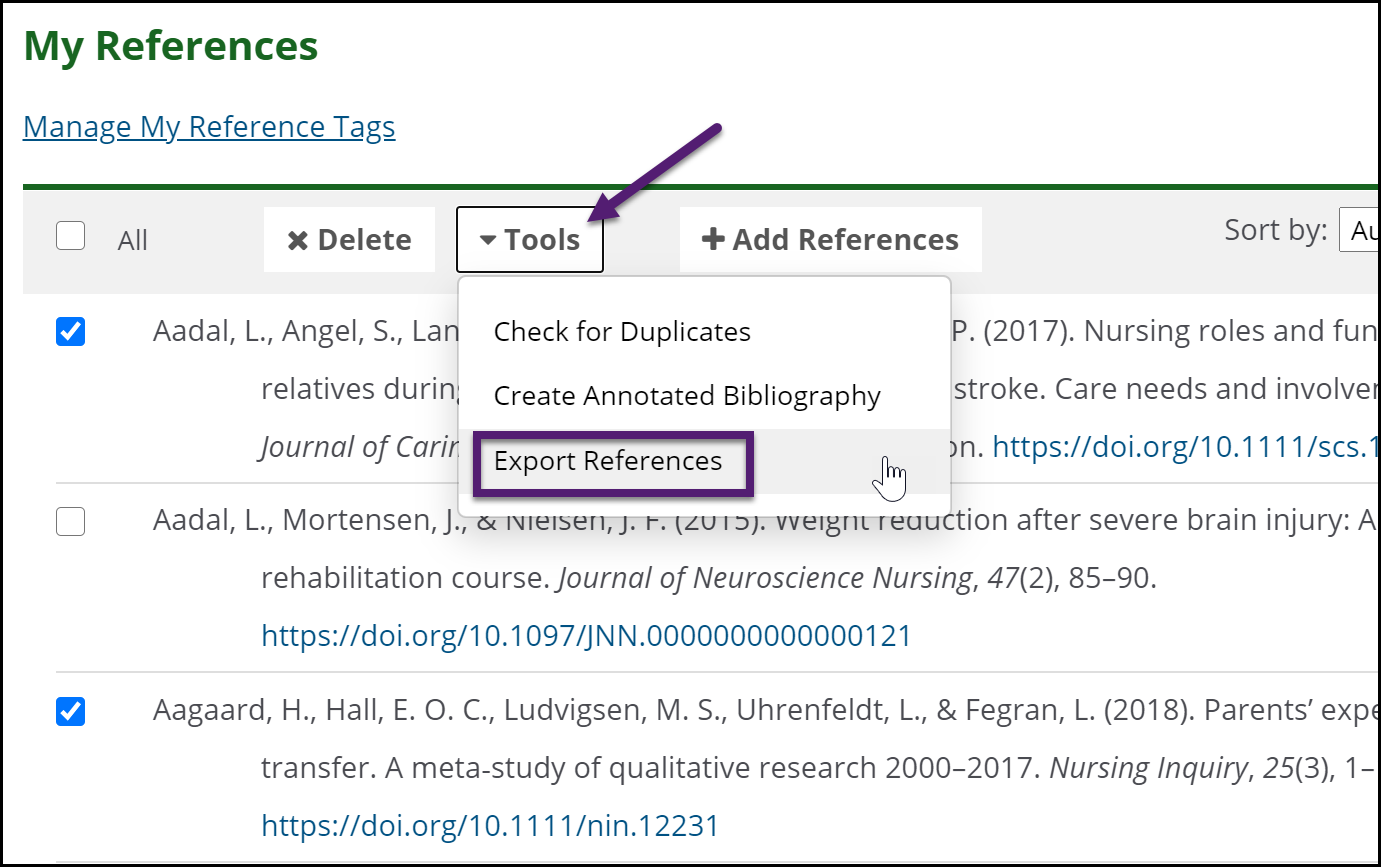Select the All checkbox header
Image resolution: width=1381 pixels, height=867 pixels.
tap(70, 233)
